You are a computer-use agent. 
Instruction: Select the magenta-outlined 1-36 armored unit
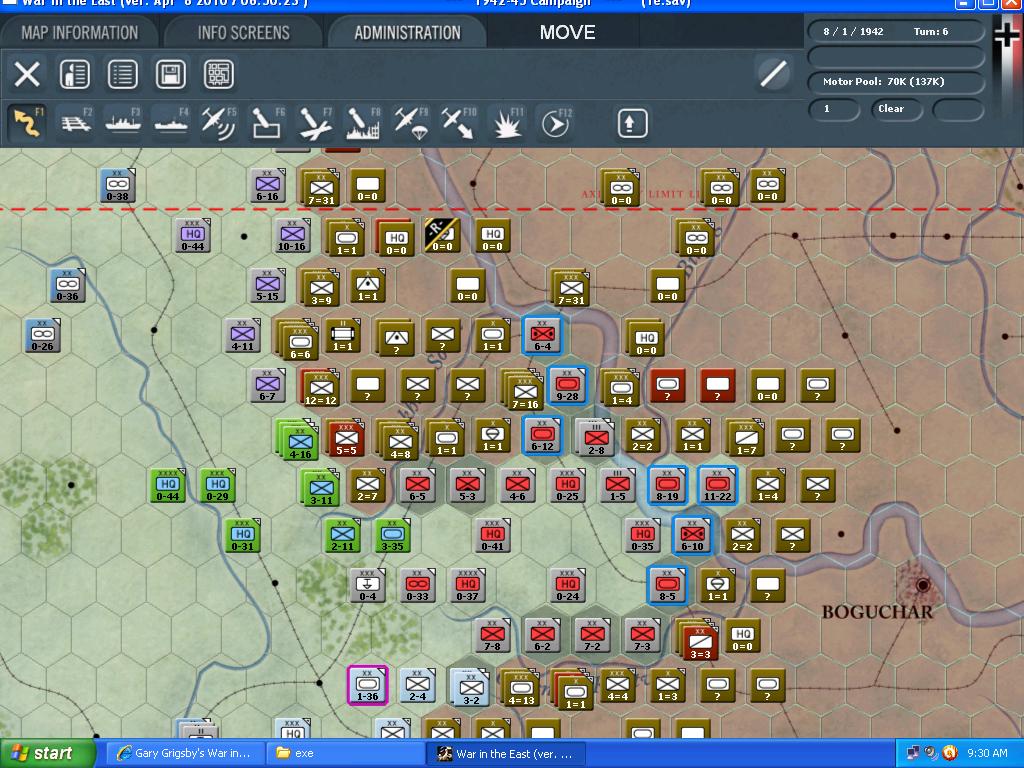pyautogui.click(x=368, y=686)
